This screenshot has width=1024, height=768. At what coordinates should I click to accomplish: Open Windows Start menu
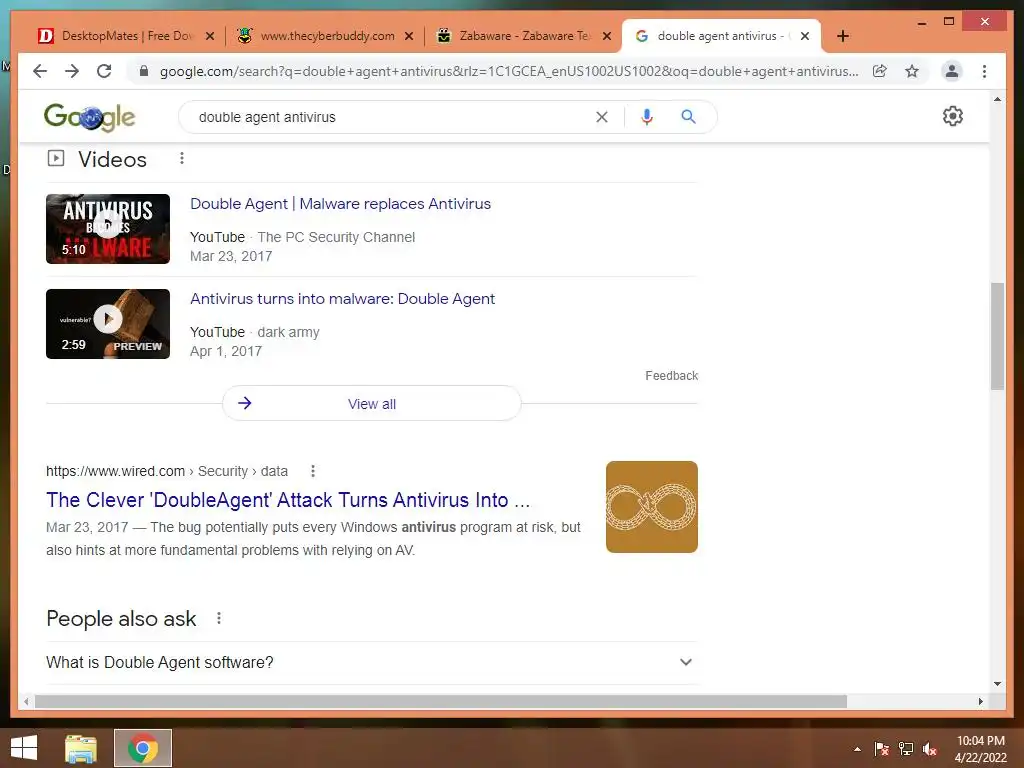coord(24,748)
